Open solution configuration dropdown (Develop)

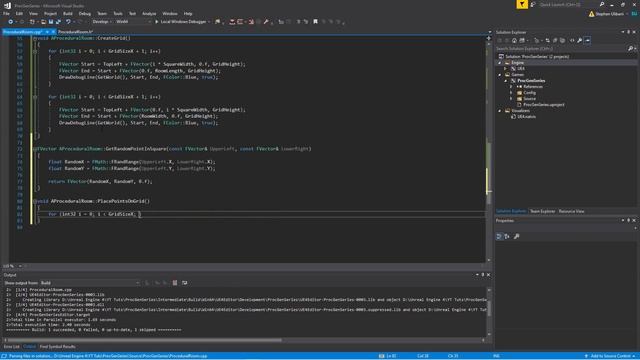pyautogui.click(x=101, y=22)
